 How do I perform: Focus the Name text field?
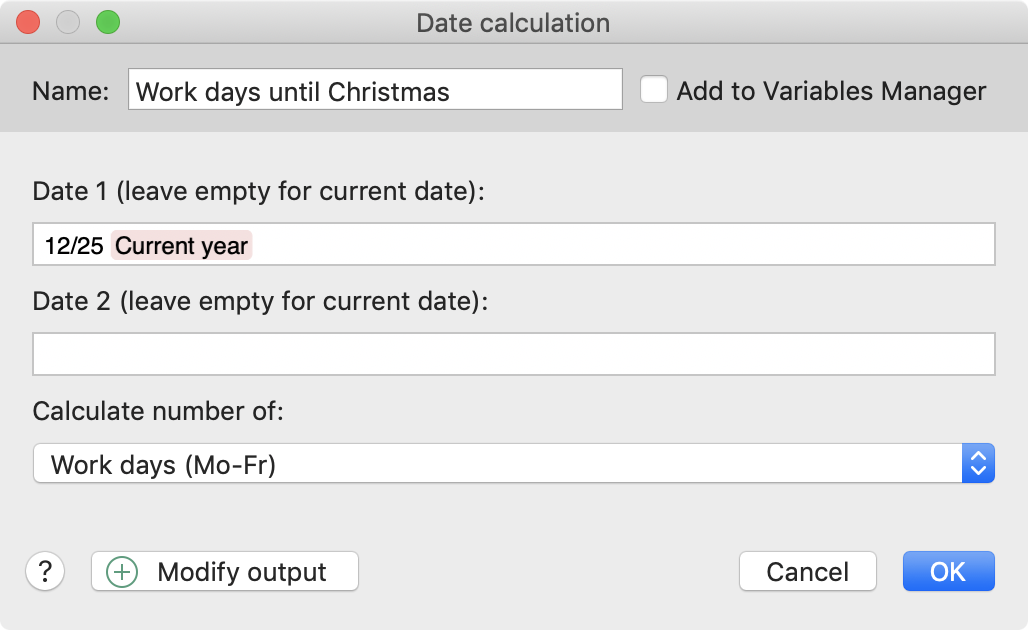[375, 89]
